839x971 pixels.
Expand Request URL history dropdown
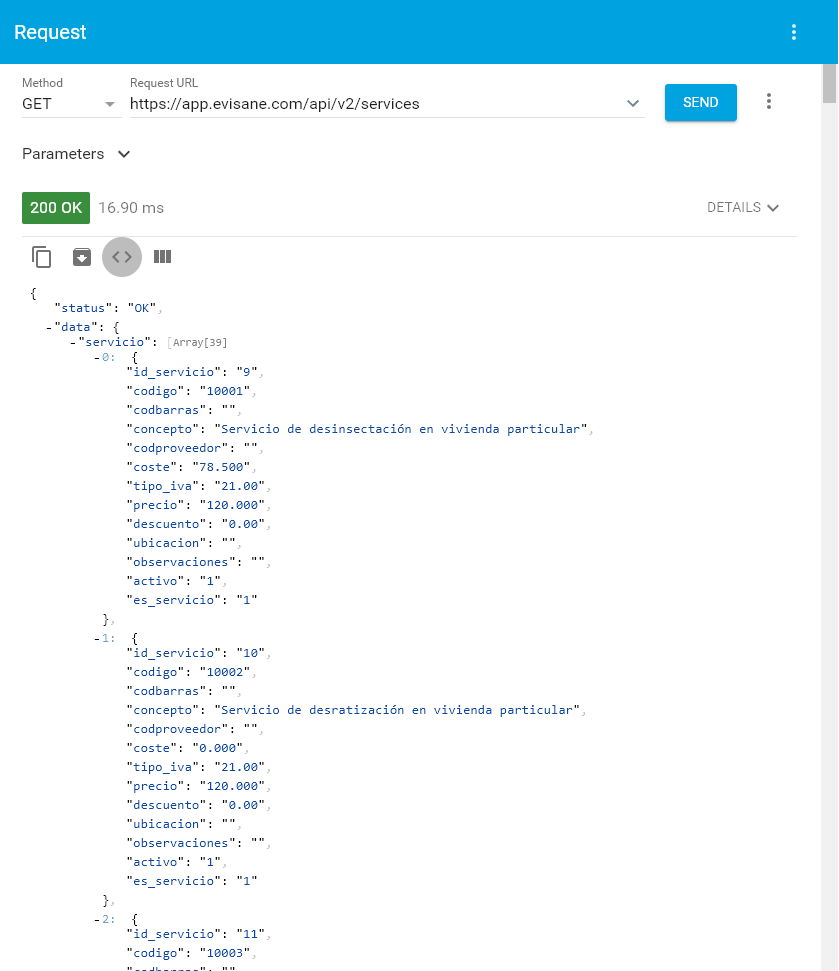pos(632,104)
